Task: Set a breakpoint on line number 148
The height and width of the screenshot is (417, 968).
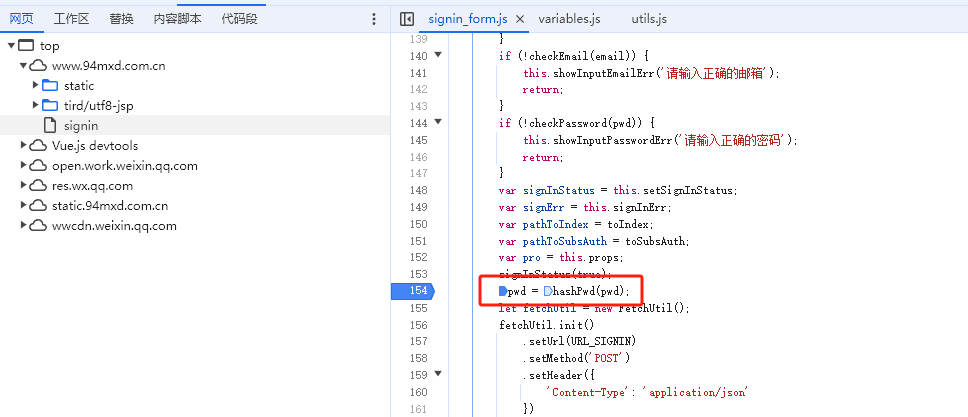Action: click(x=419, y=190)
